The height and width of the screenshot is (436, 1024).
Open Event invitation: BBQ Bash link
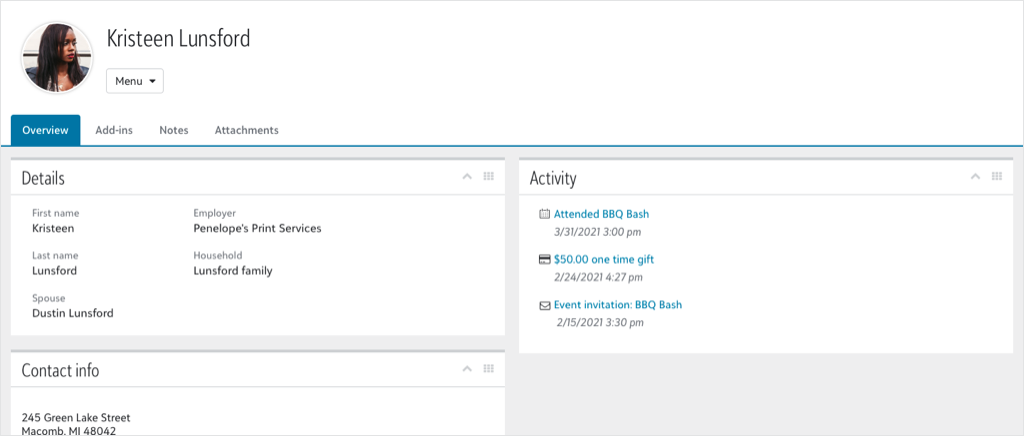[x=617, y=305]
